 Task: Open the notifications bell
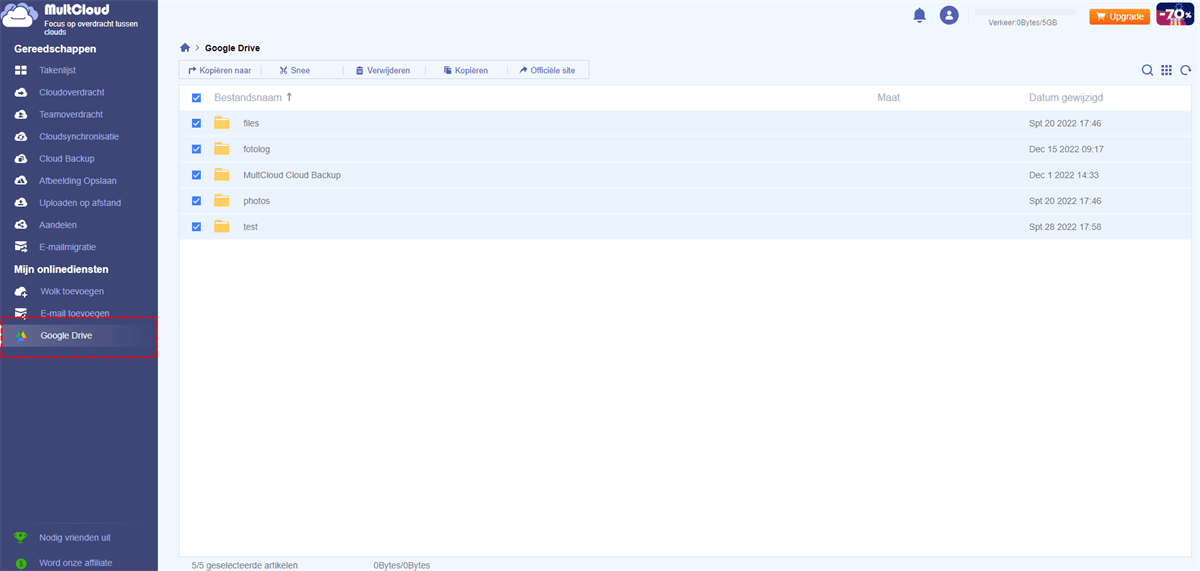919,15
